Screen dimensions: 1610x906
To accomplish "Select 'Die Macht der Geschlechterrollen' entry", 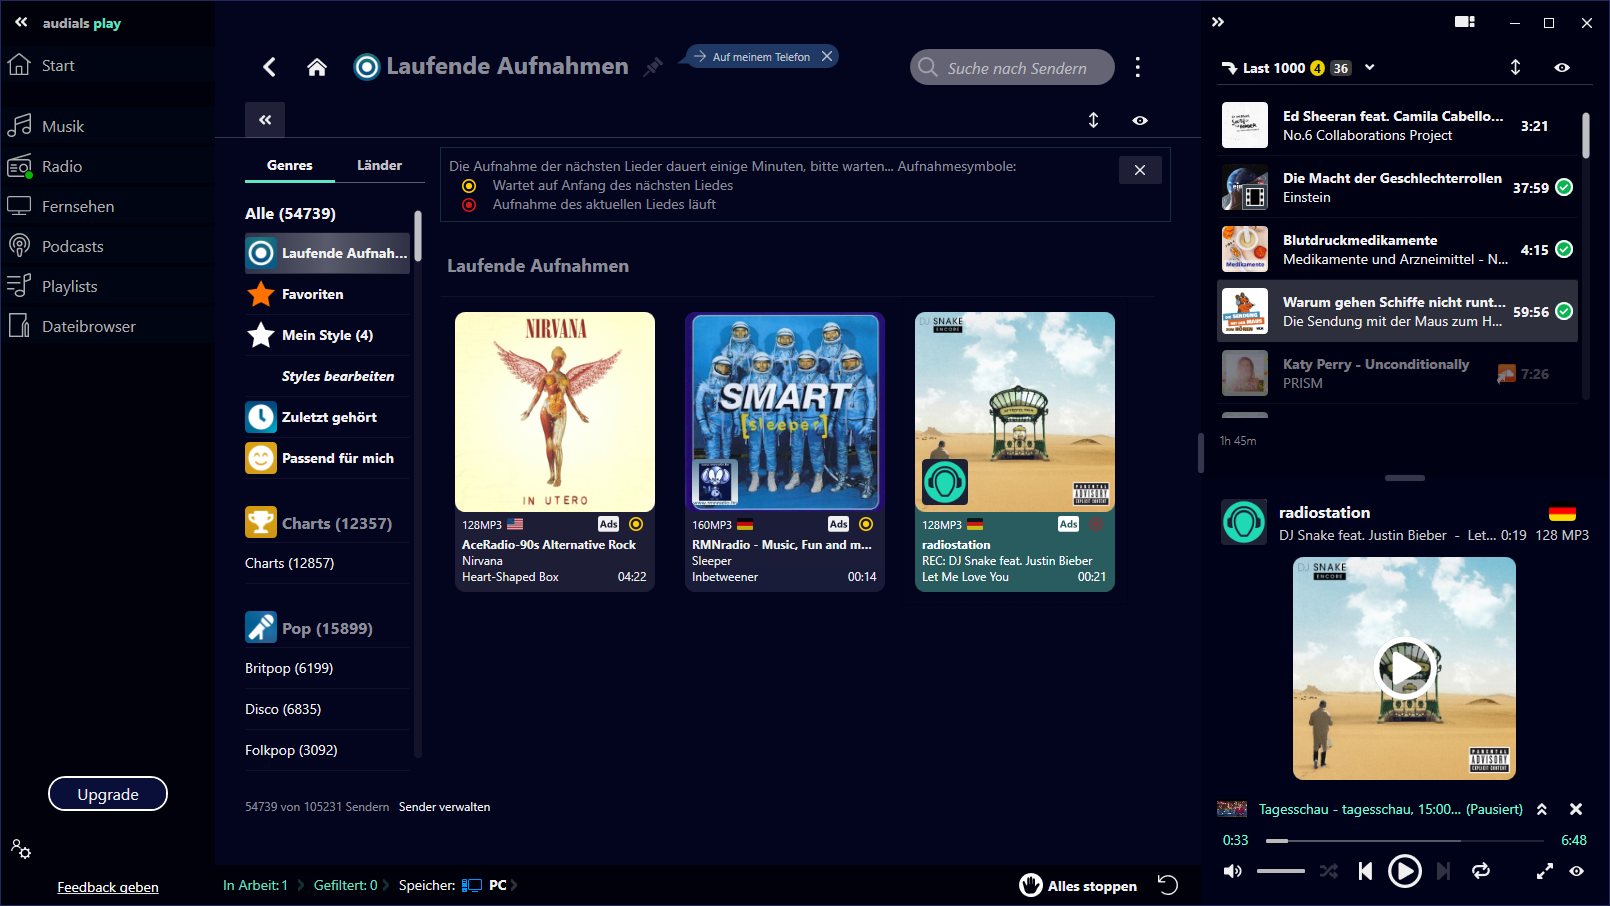I will tap(1397, 188).
